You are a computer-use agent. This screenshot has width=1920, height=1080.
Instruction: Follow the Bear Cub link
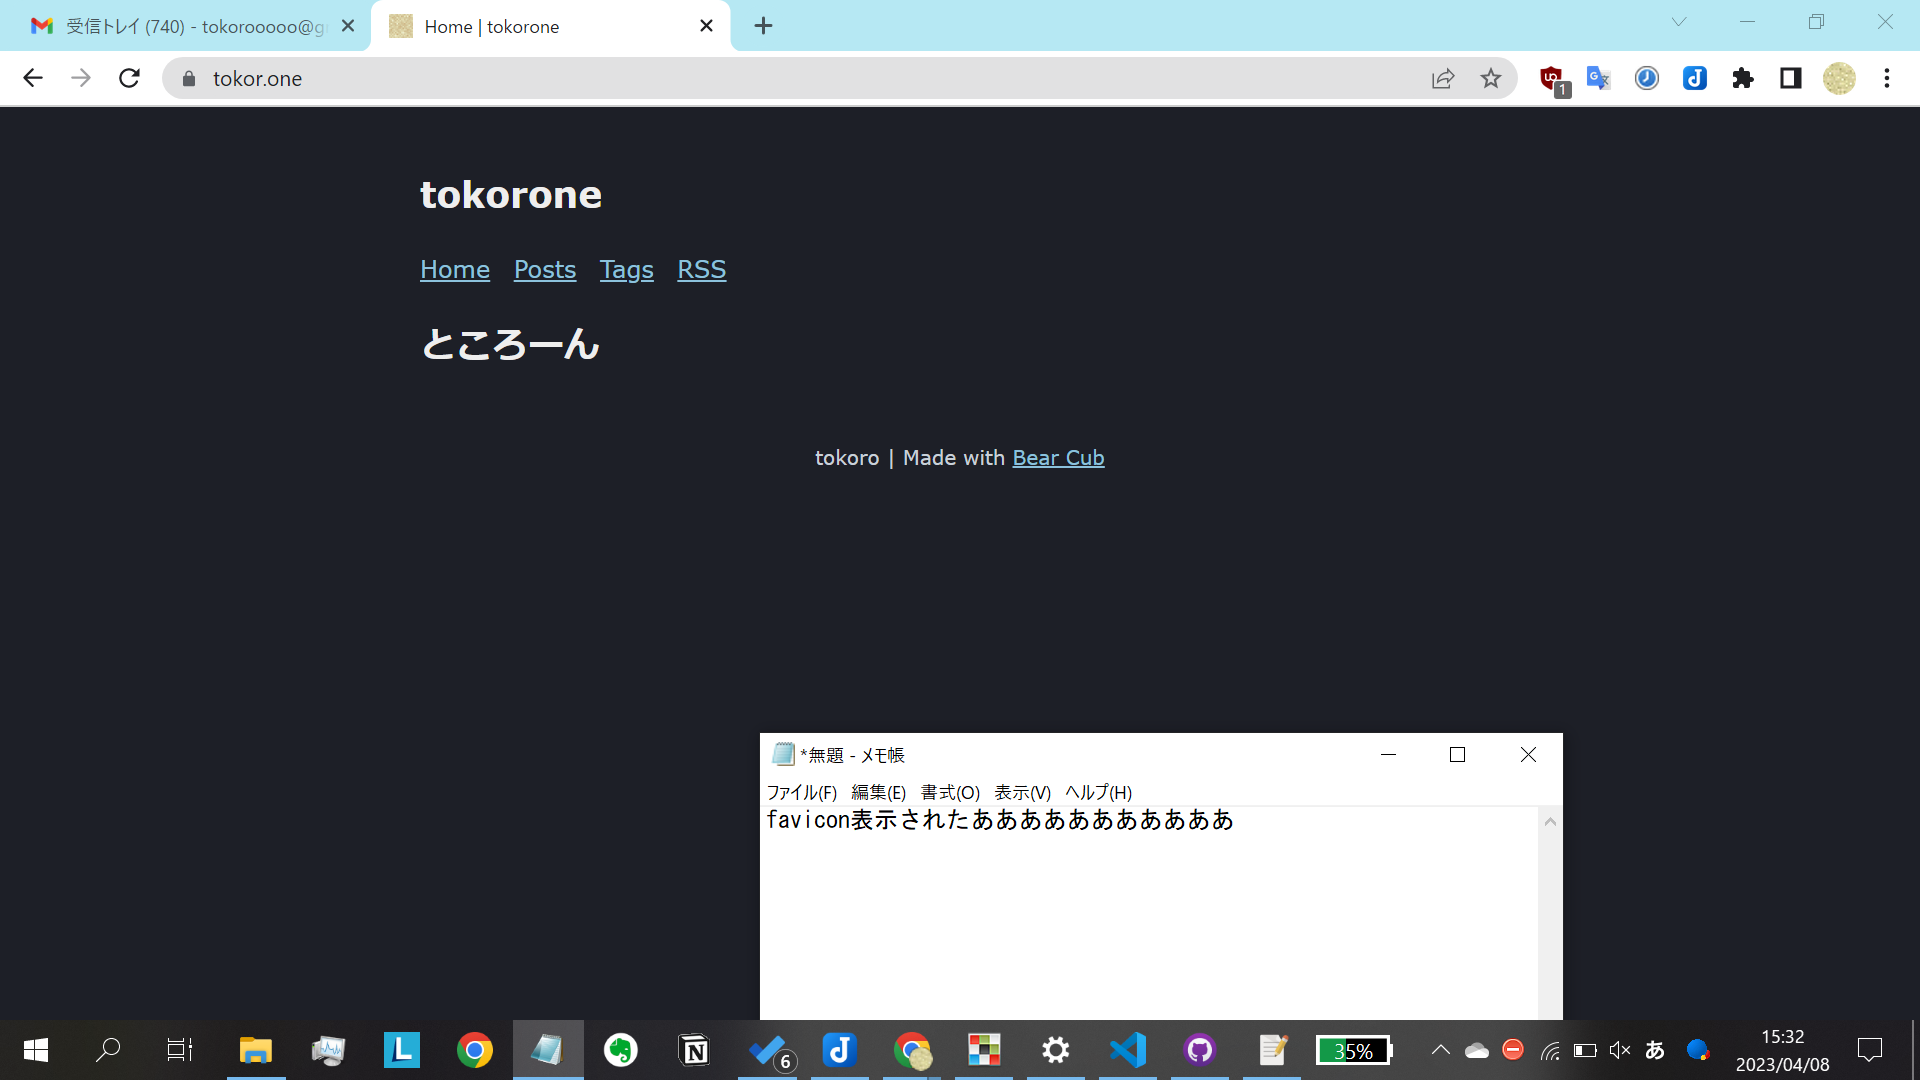pos(1058,458)
